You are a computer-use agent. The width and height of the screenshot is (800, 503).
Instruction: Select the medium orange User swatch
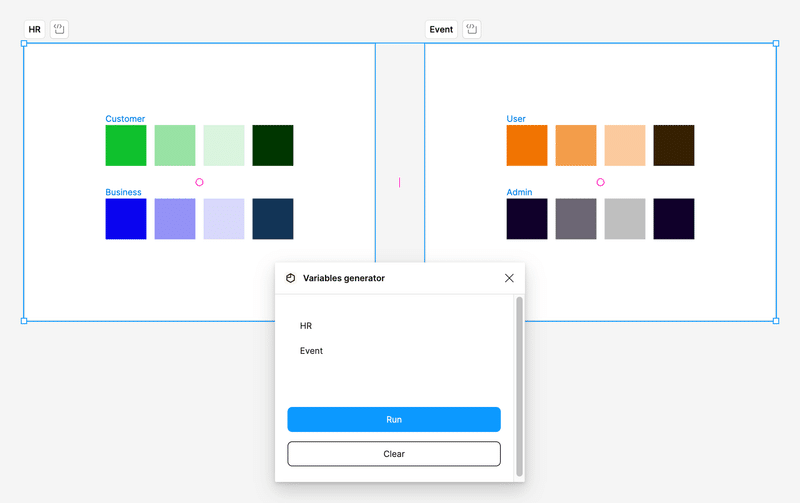[x=576, y=145]
